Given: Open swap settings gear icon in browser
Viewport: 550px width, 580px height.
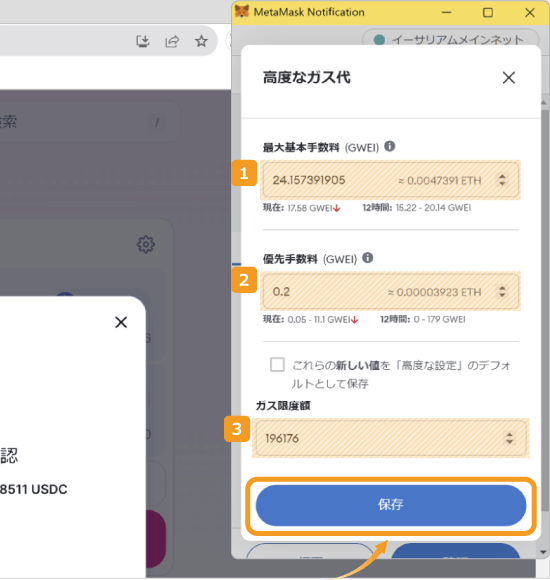Looking at the screenshot, I should point(146,244).
